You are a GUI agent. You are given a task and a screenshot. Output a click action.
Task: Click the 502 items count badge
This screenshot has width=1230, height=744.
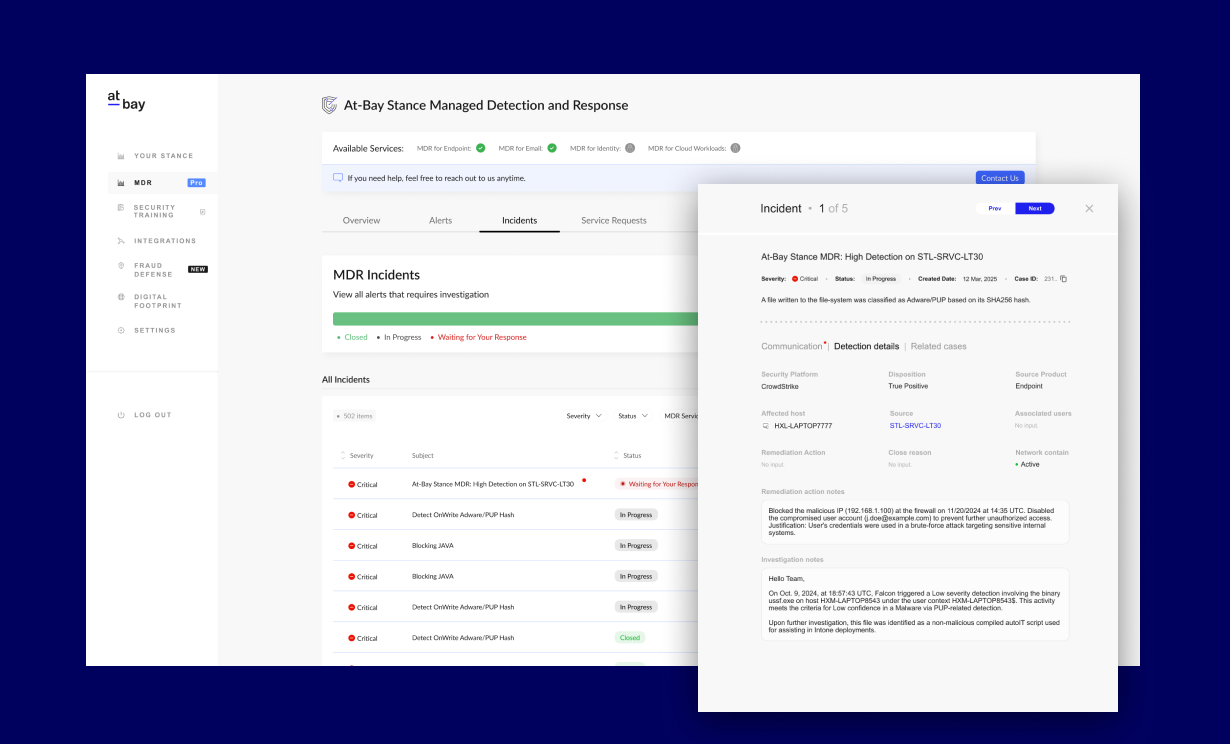pos(355,416)
